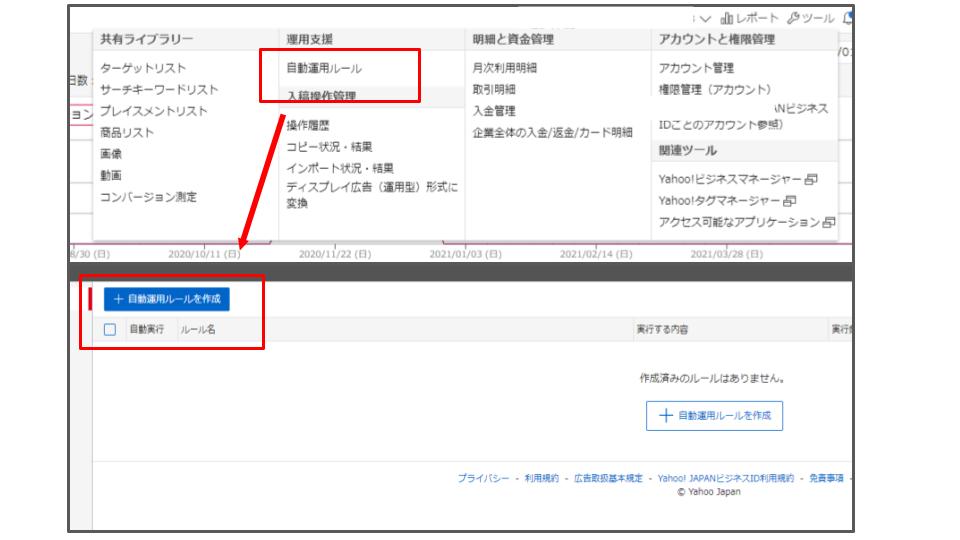
Task: Click external-link icon beside Yahoo!タグマネージャー
Action: tap(790, 201)
